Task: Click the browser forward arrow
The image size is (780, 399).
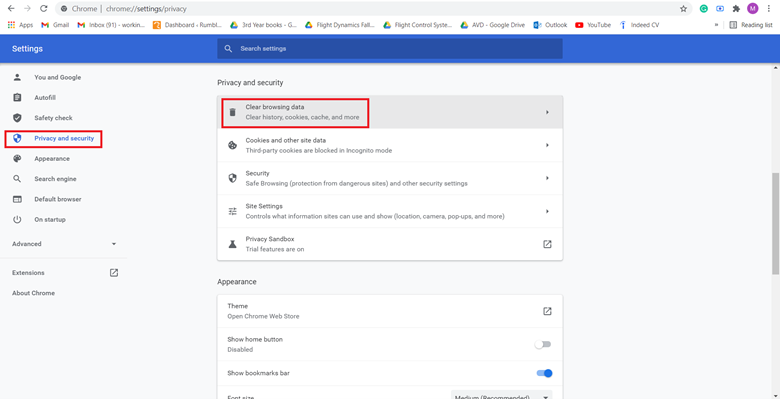Action: pos(27,8)
